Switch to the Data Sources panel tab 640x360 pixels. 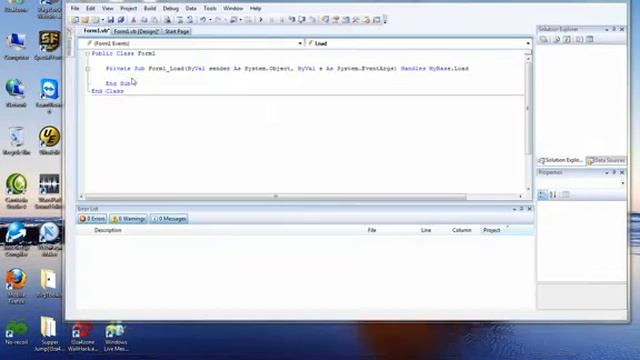[x=606, y=160]
